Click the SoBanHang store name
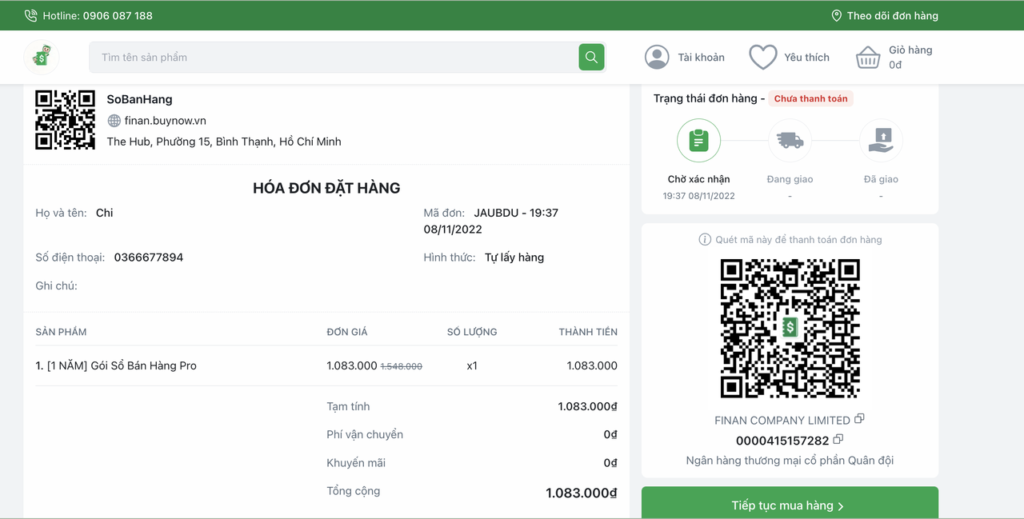This screenshot has height=519, width=1024. (x=140, y=99)
